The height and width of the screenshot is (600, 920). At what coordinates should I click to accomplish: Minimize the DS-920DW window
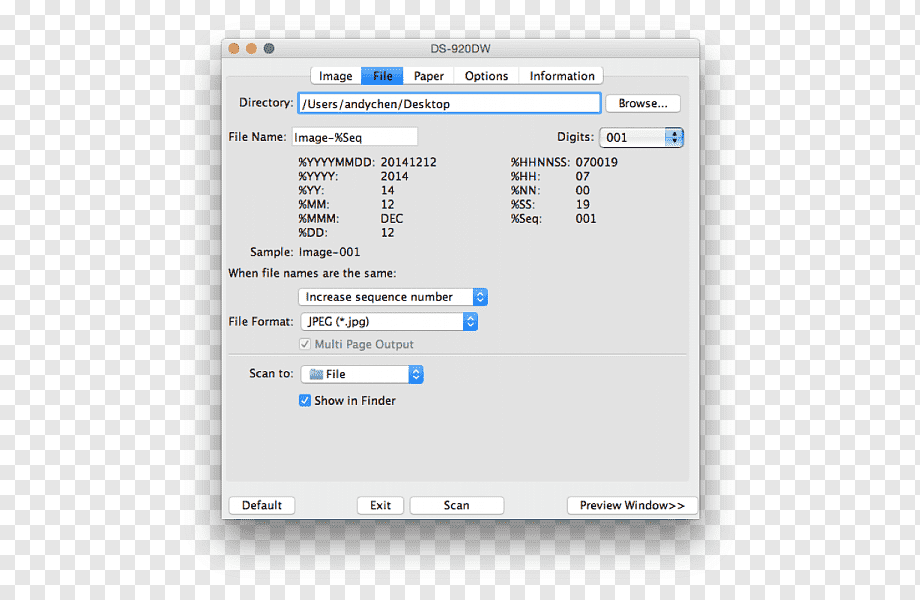251,49
